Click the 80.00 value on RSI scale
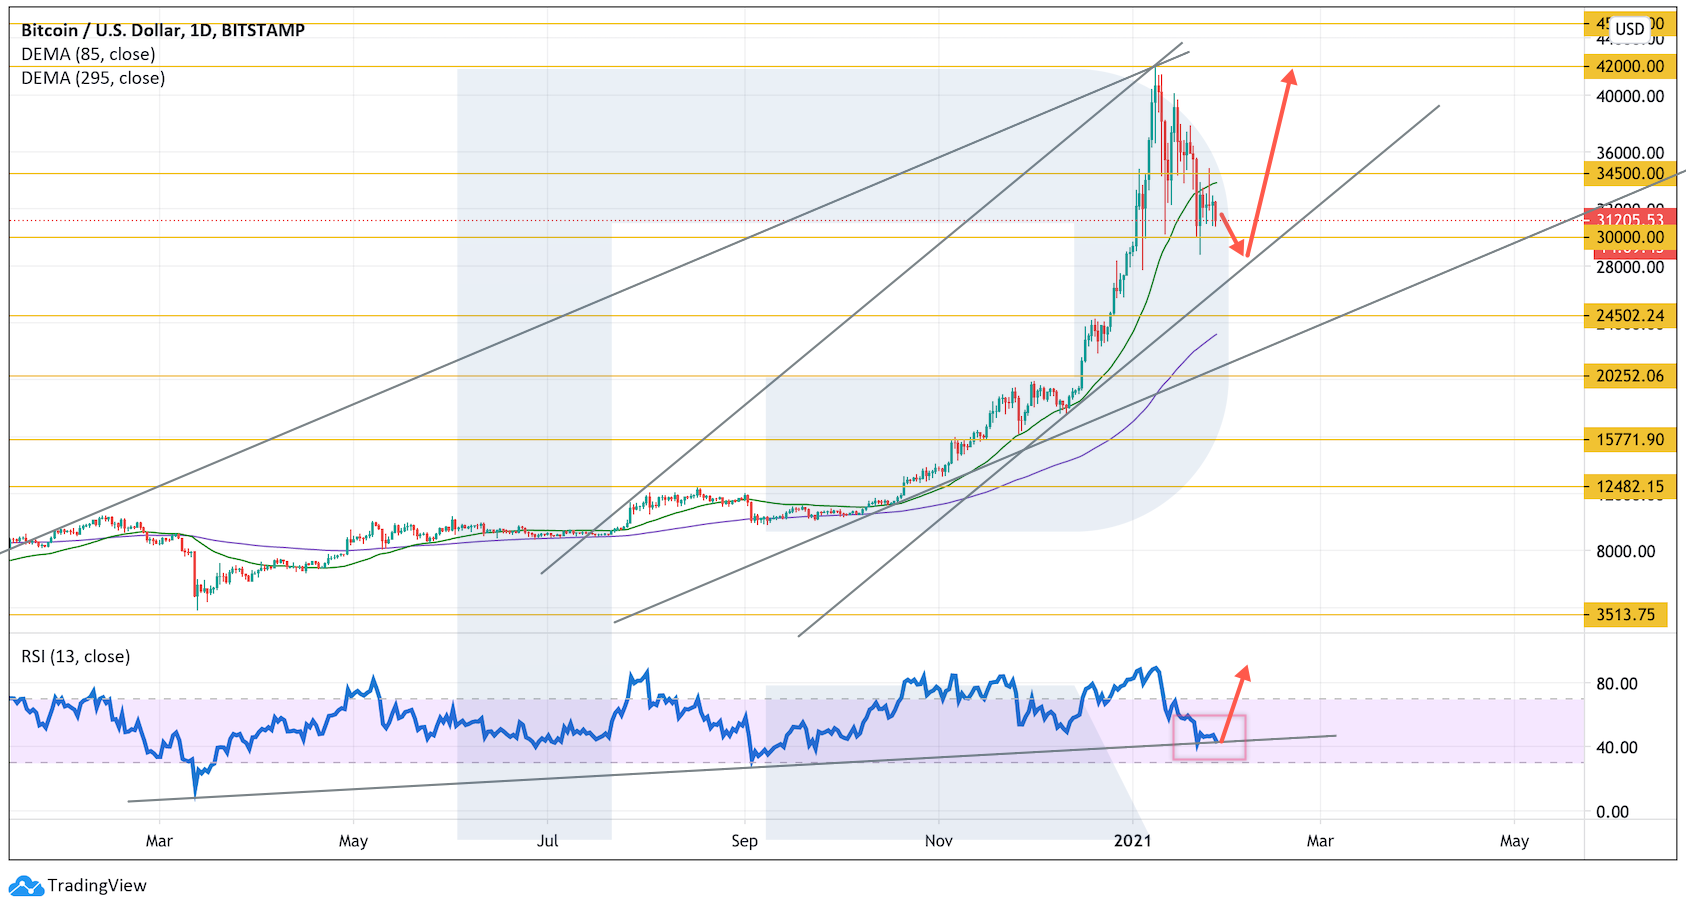 coord(1616,684)
